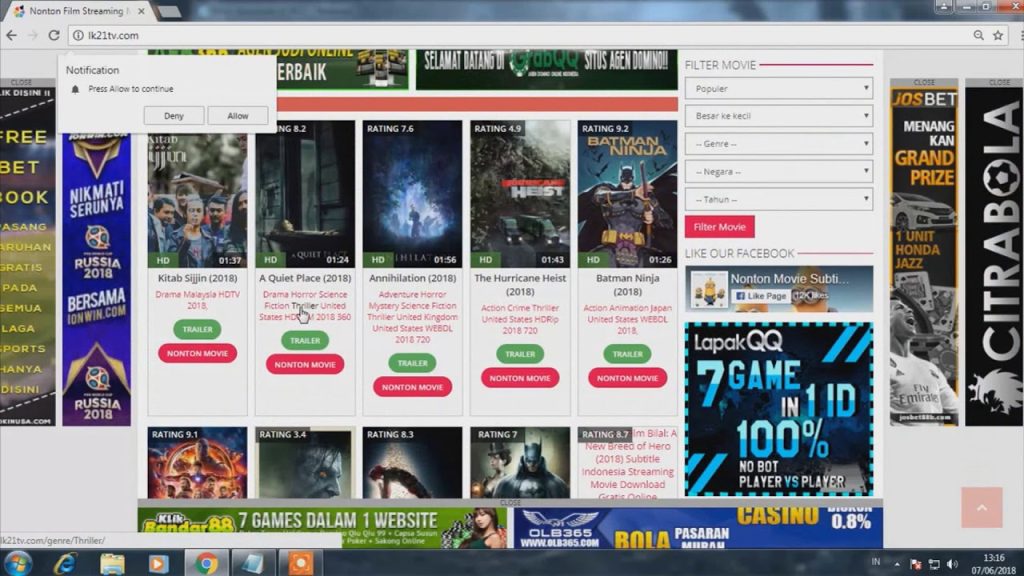The width and height of the screenshot is (1024, 576).
Task: Open the Windows Start menu
Action: pyautogui.click(x=18, y=563)
